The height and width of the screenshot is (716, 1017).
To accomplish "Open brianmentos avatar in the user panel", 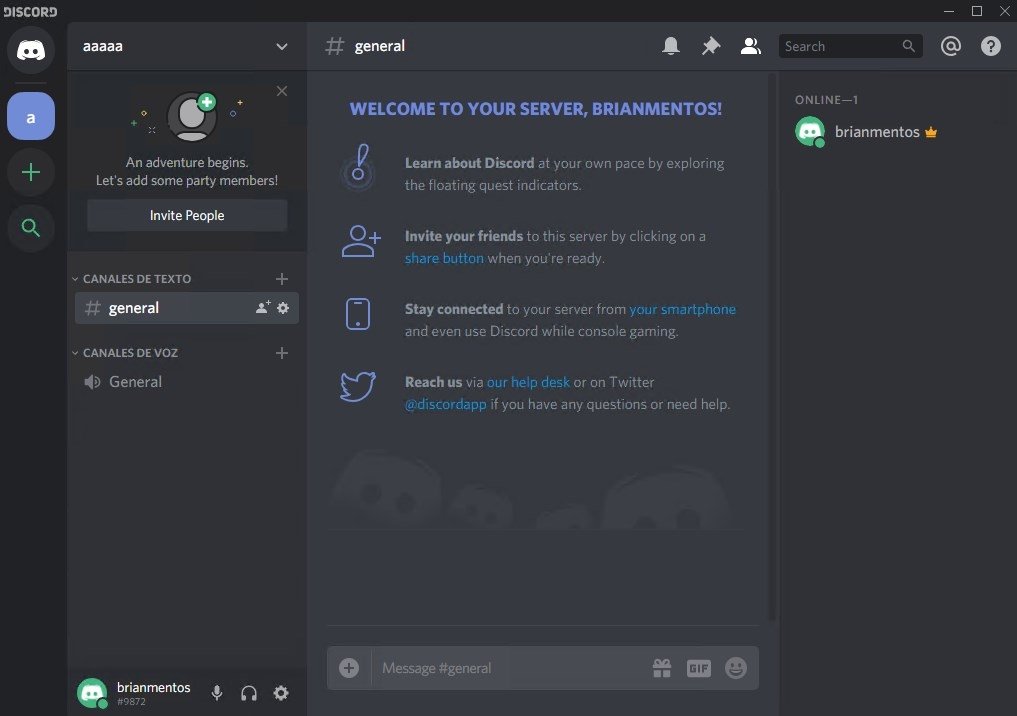I will point(92,693).
